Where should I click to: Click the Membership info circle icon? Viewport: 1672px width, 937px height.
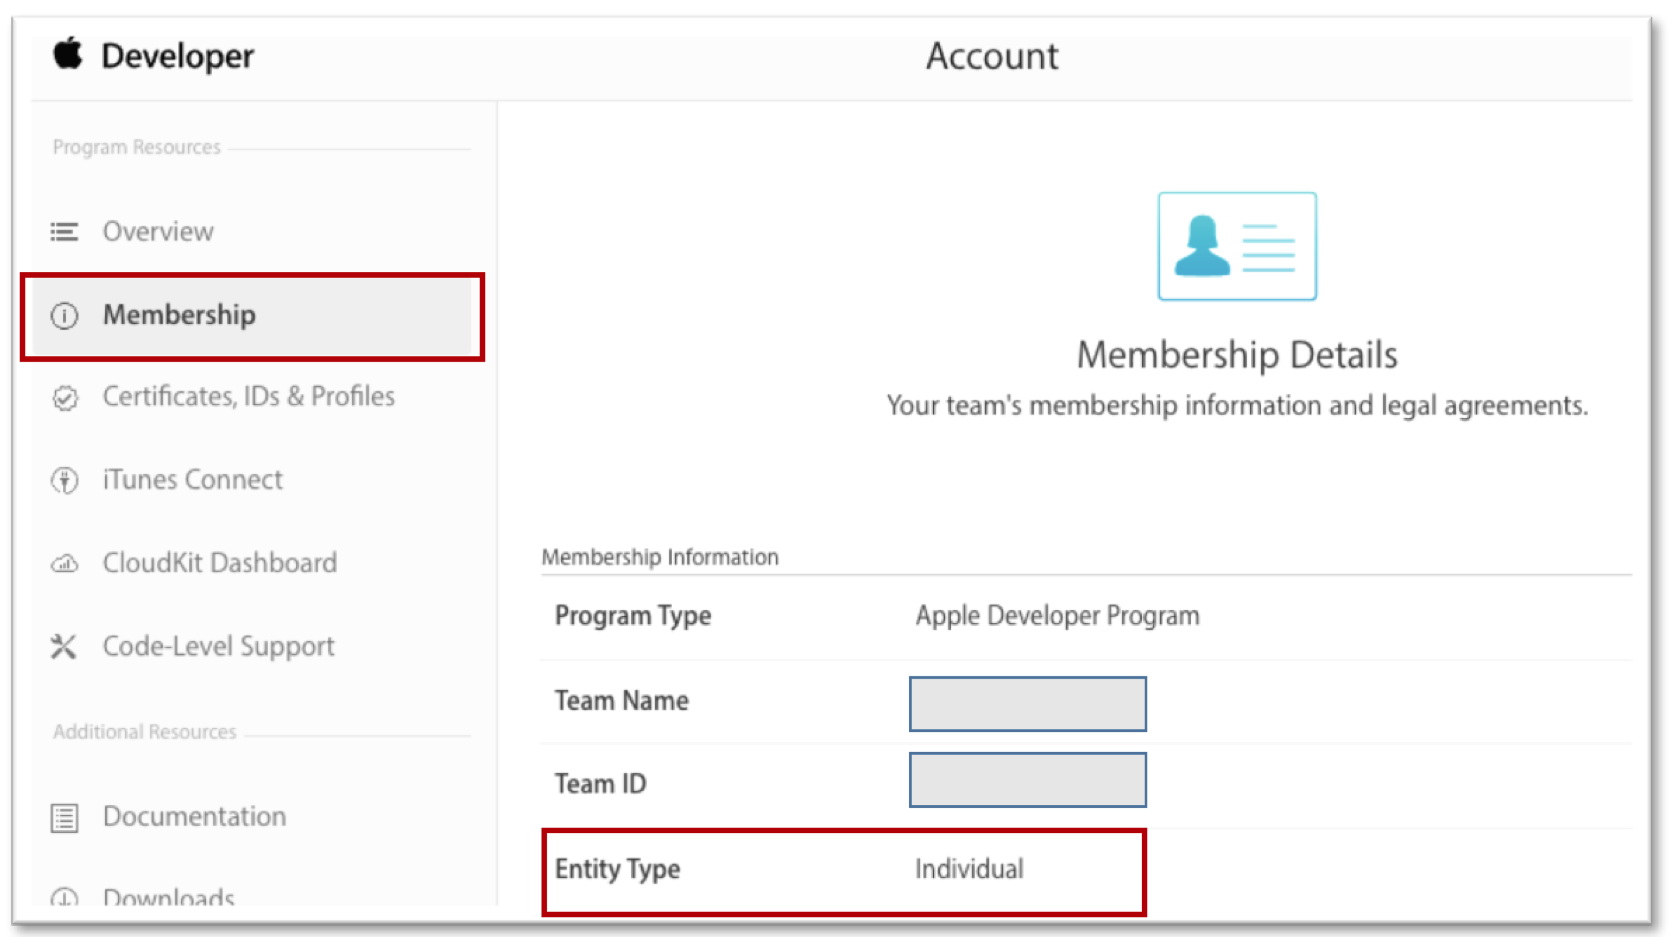(x=64, y=316)
